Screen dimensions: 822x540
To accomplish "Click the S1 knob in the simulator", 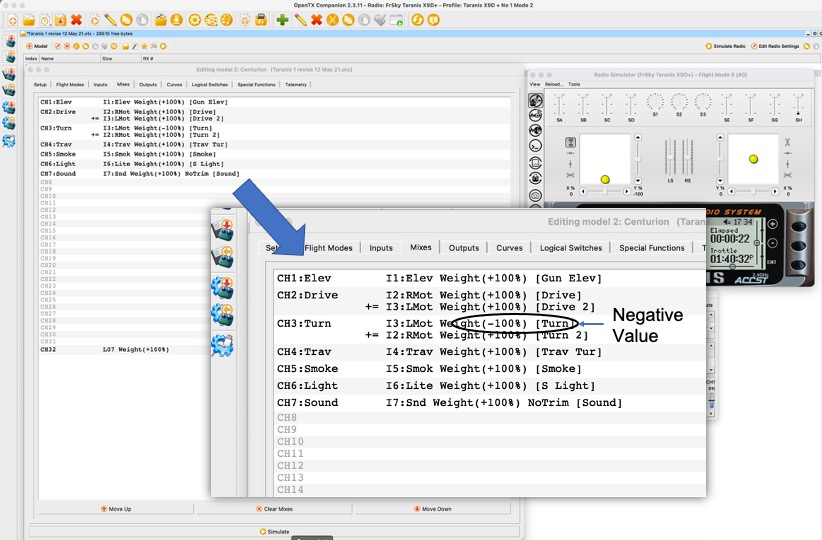I will tap(655, 102).
